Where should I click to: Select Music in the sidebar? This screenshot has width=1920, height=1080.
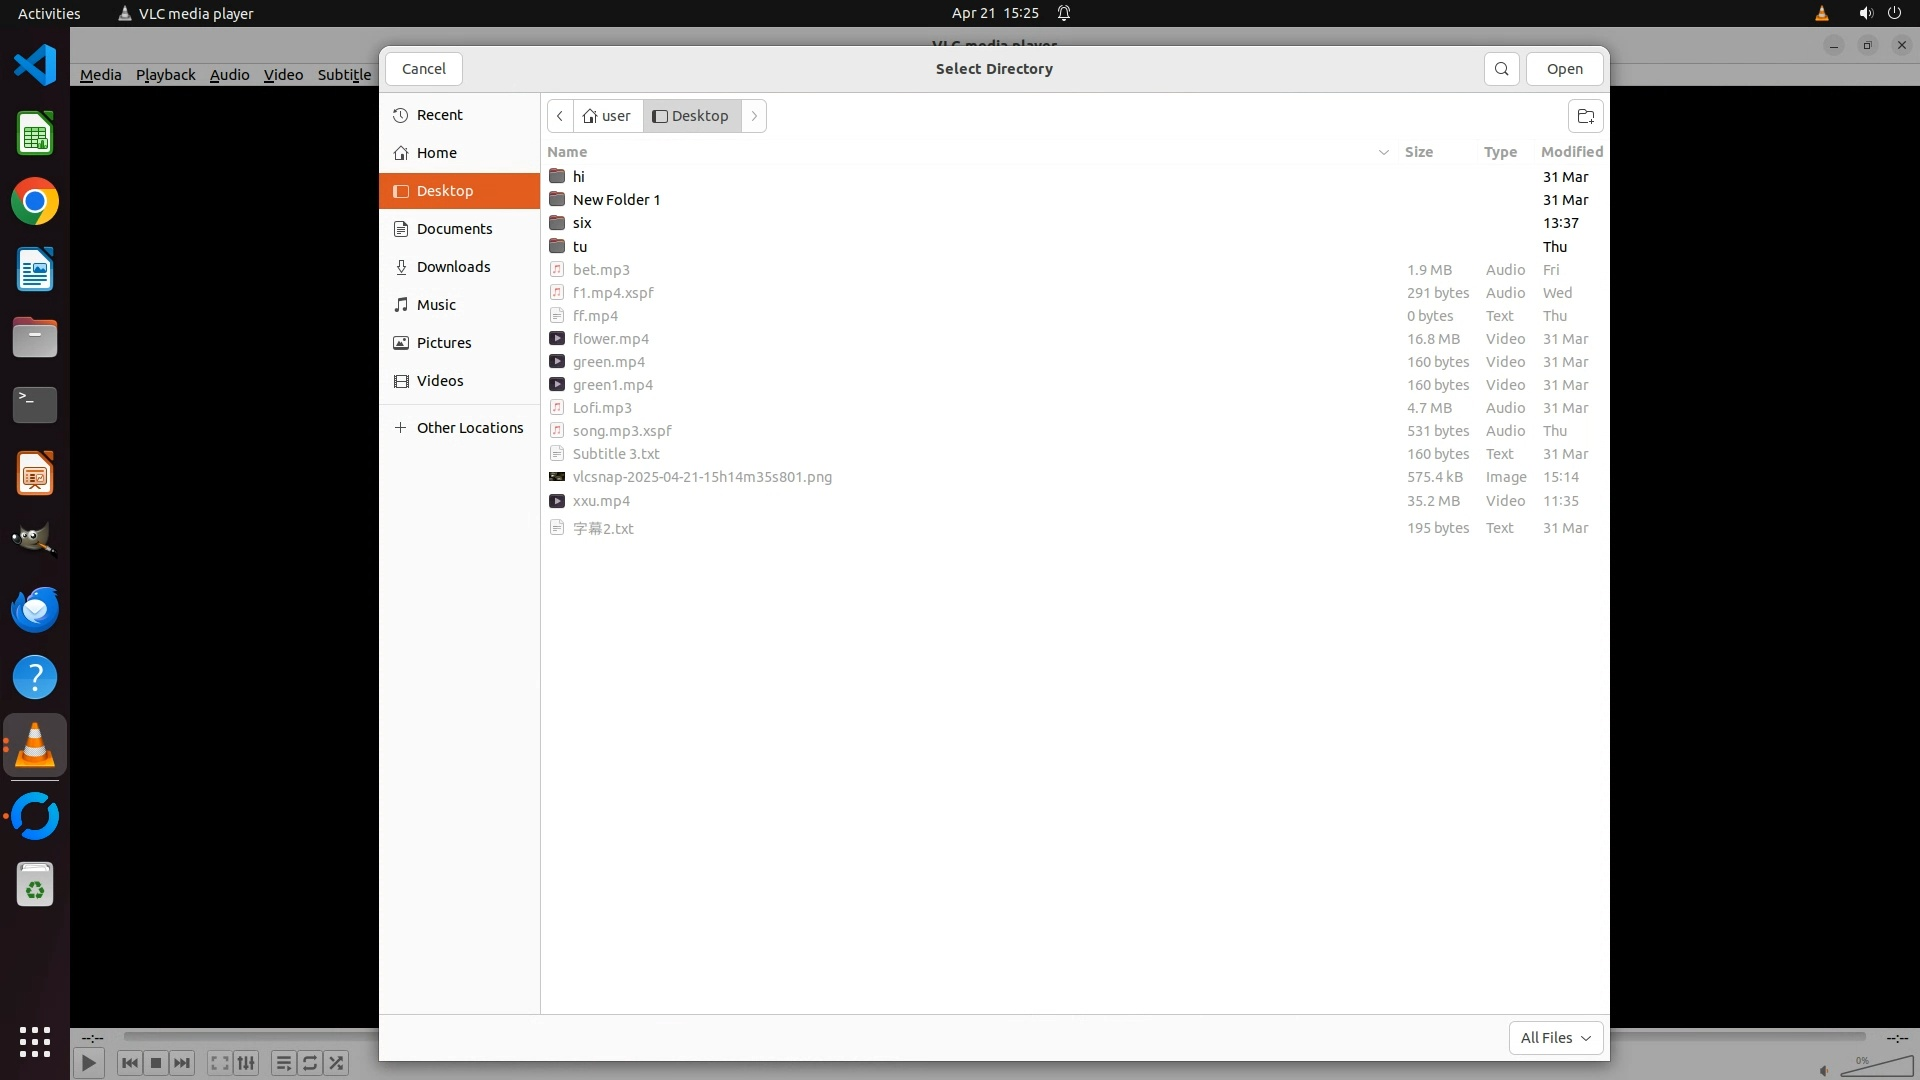pos(436,305)
